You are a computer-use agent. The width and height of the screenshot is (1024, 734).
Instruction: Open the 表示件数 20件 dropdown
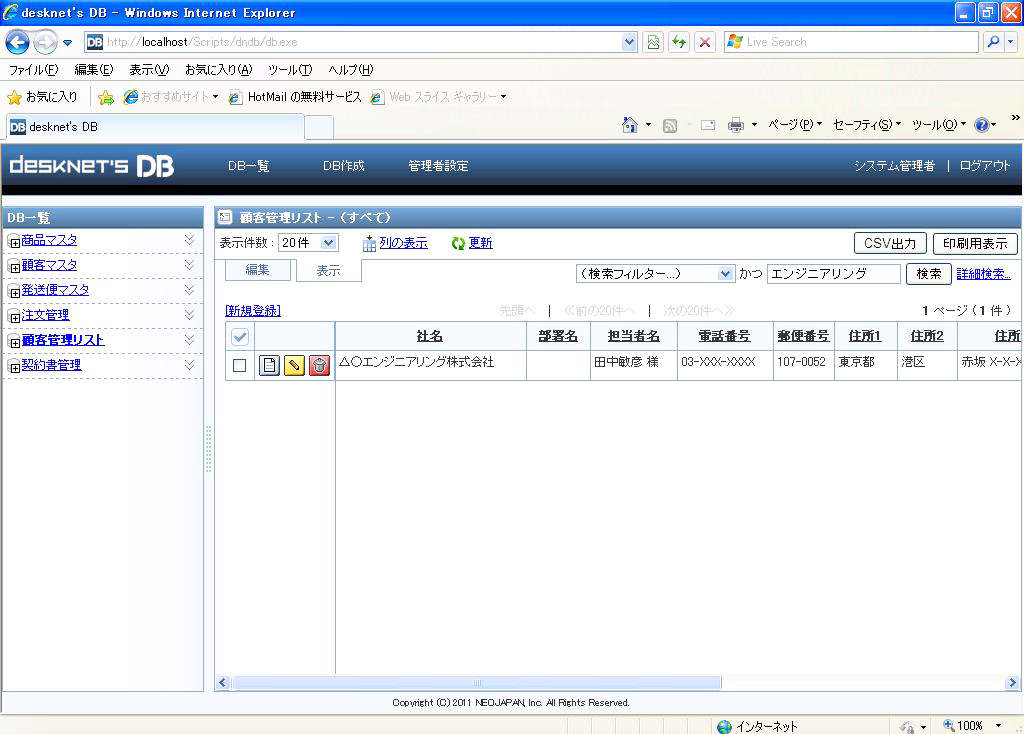coord(309,243)
